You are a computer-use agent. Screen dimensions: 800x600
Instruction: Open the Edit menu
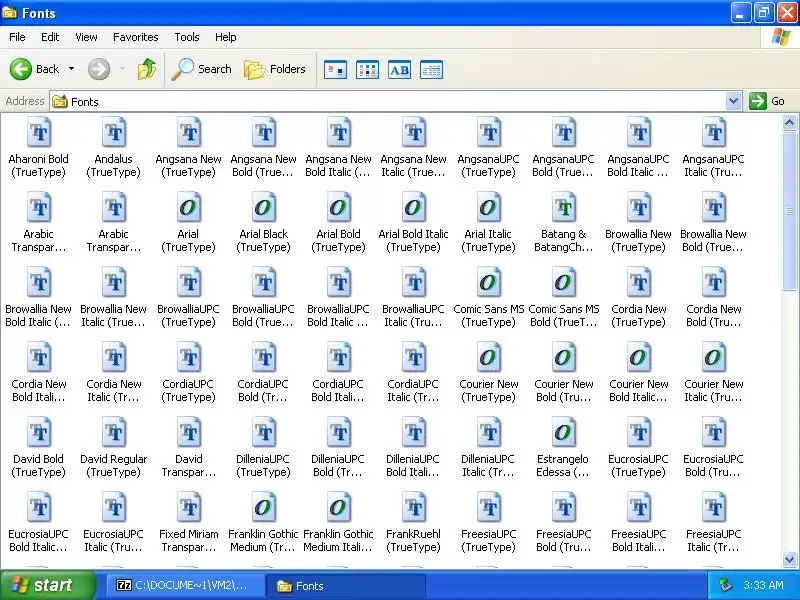(50, 37)
